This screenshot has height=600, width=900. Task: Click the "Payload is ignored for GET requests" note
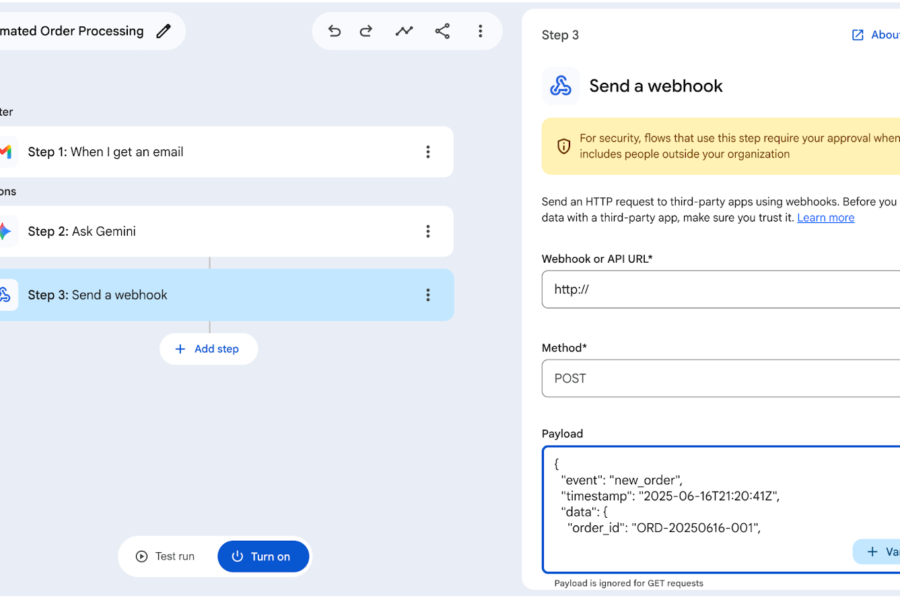point(629,583)
